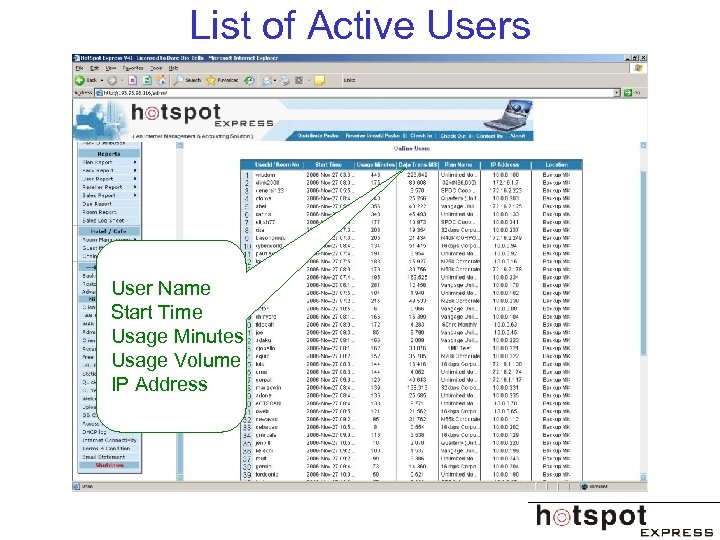Click the green Go button beside the address bar

[628, 93]
